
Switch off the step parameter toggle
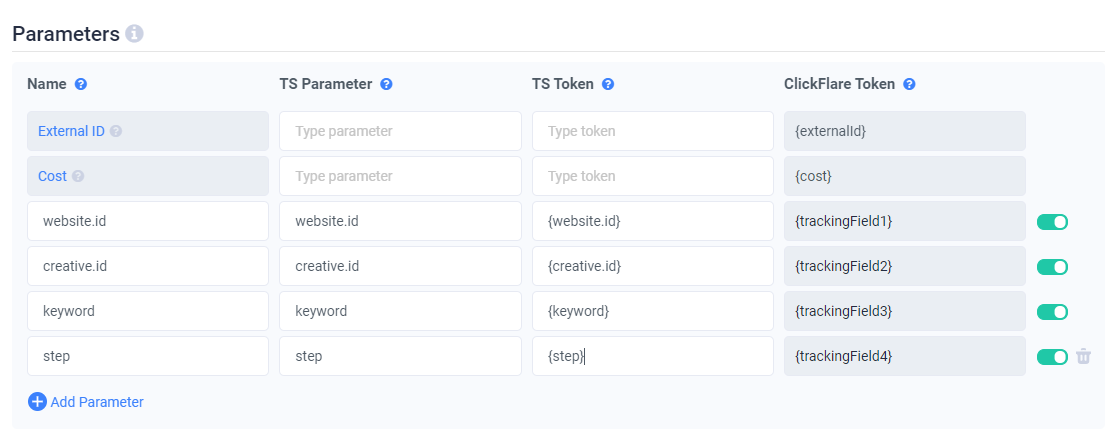coord(1052,356)
